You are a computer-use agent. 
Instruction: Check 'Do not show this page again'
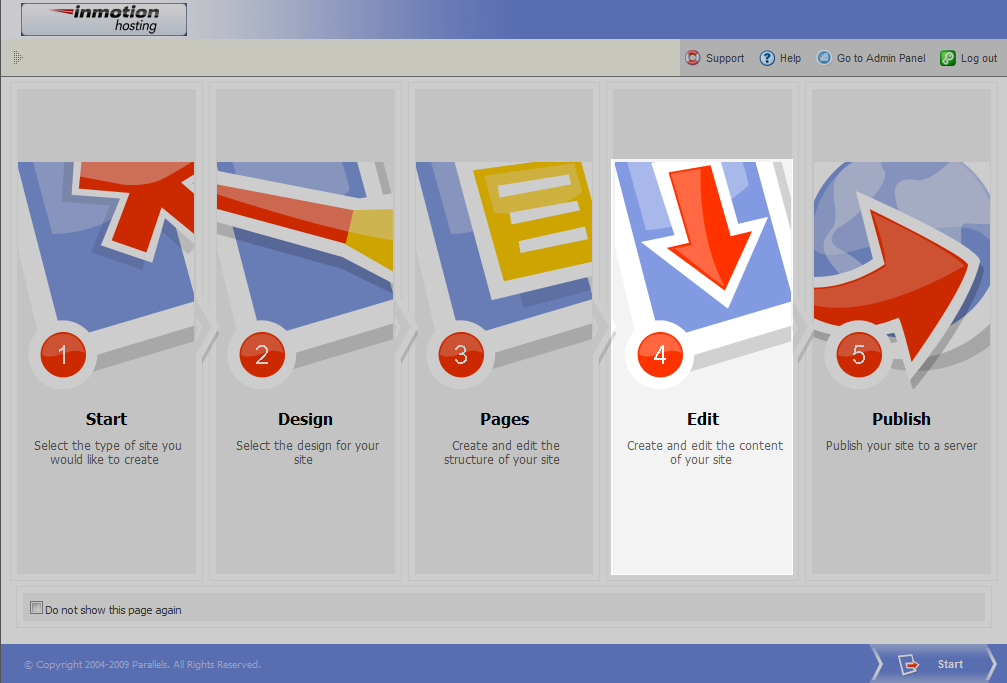coord(37,608)
